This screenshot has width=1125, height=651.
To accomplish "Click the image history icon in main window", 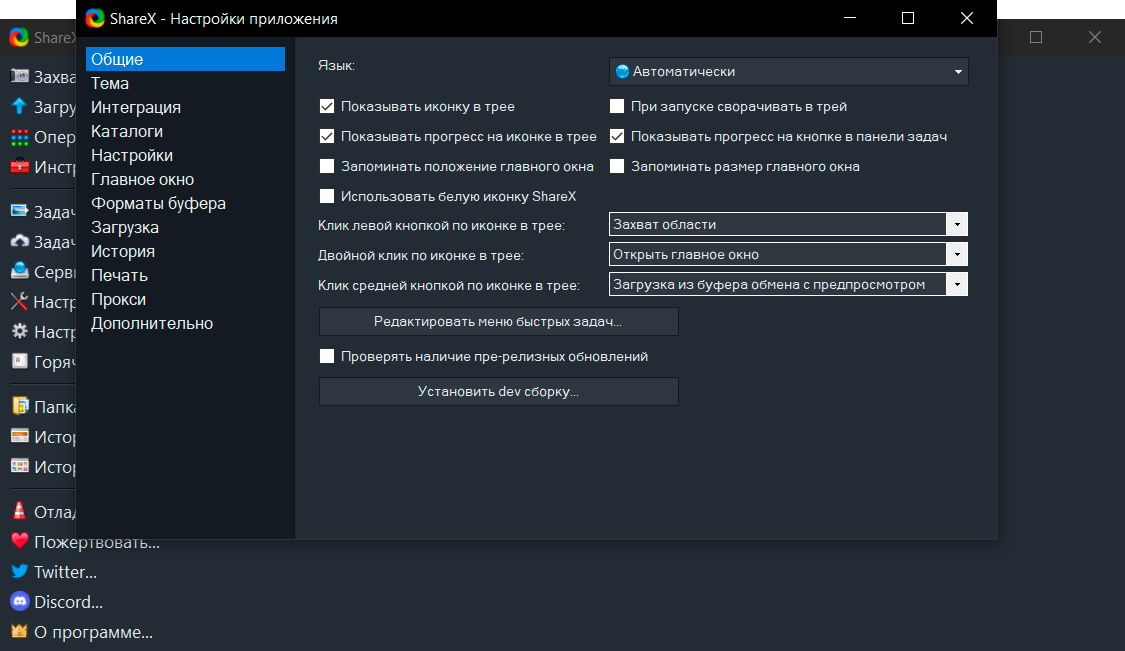I will click(20, 466).
